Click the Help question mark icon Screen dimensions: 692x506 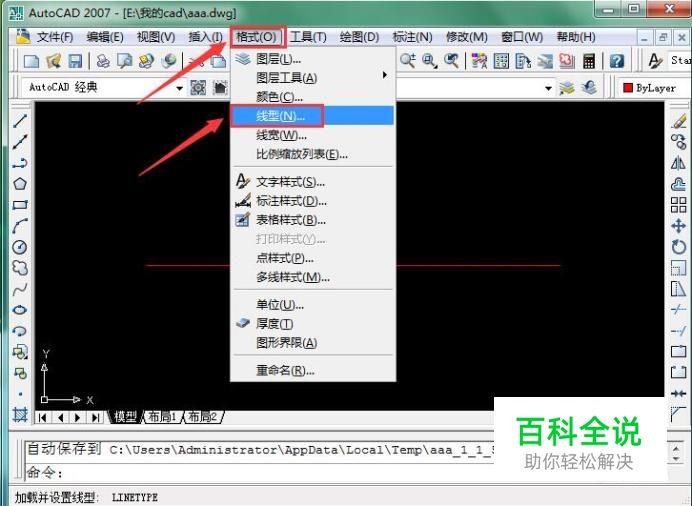point(617,61)
